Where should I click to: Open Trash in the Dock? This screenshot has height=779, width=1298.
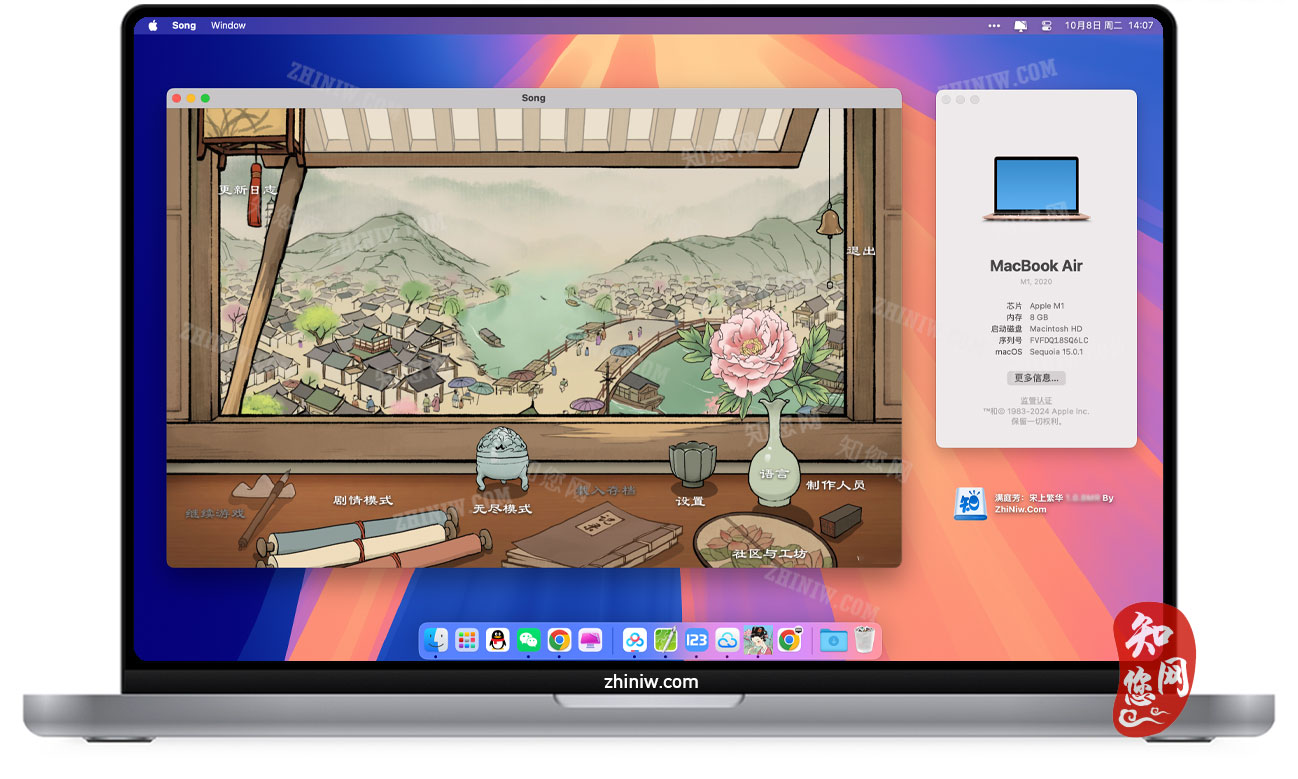click(864, 640)
